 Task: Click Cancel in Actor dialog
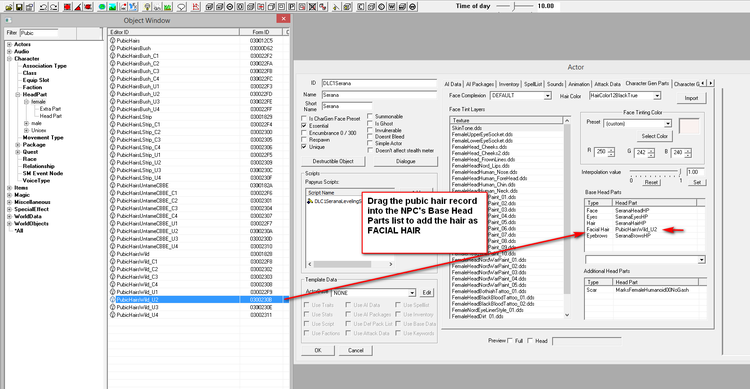click(x=355, y=351)
